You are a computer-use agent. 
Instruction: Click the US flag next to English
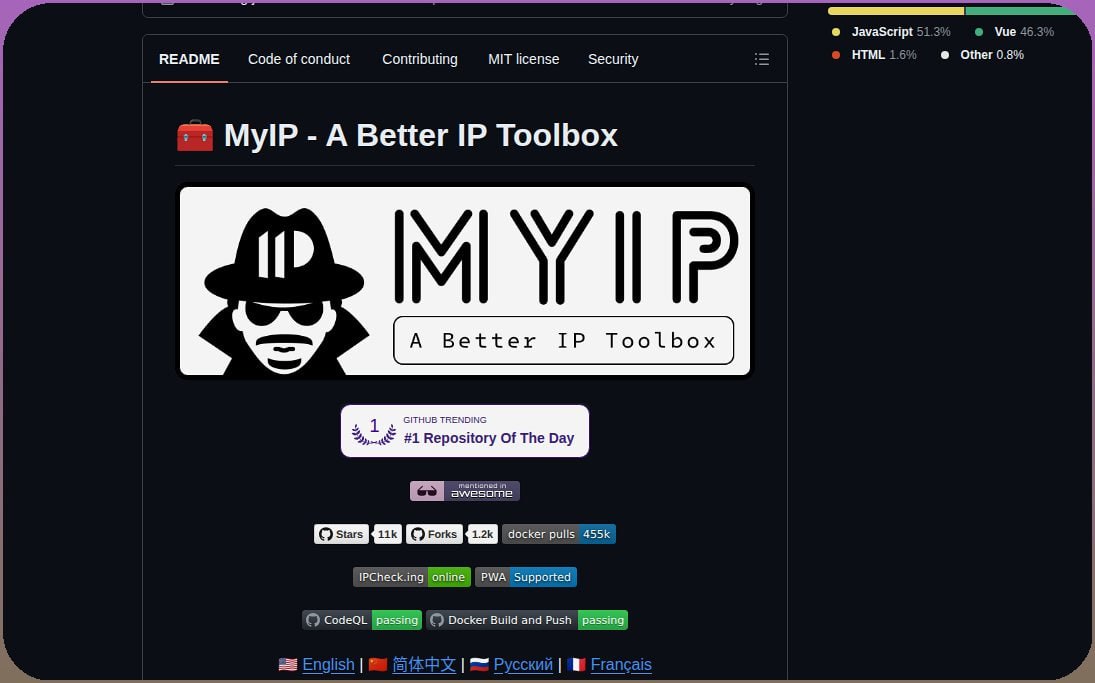(288, 665)
